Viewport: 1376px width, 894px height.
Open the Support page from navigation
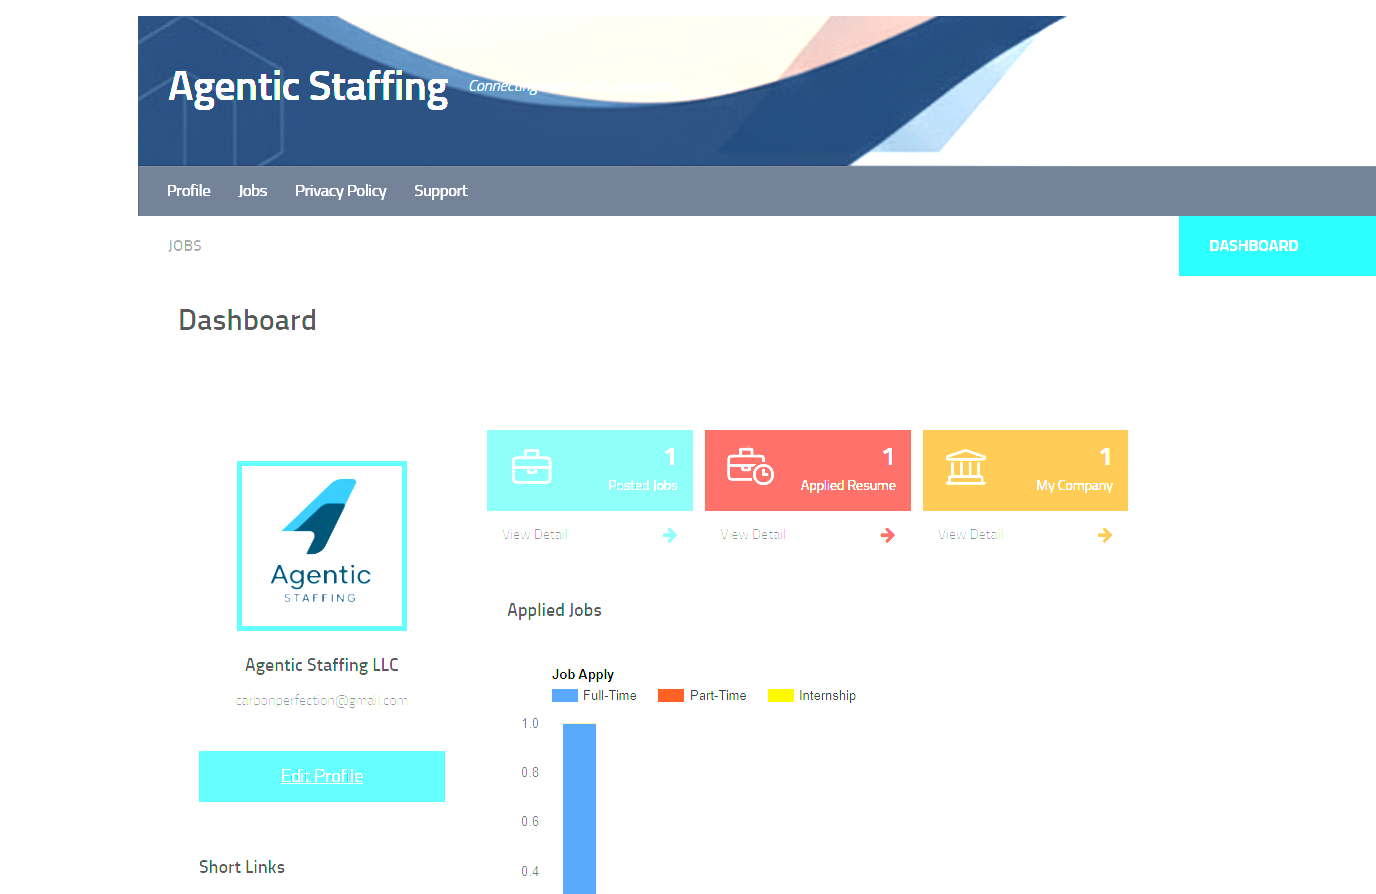point(440,191)
